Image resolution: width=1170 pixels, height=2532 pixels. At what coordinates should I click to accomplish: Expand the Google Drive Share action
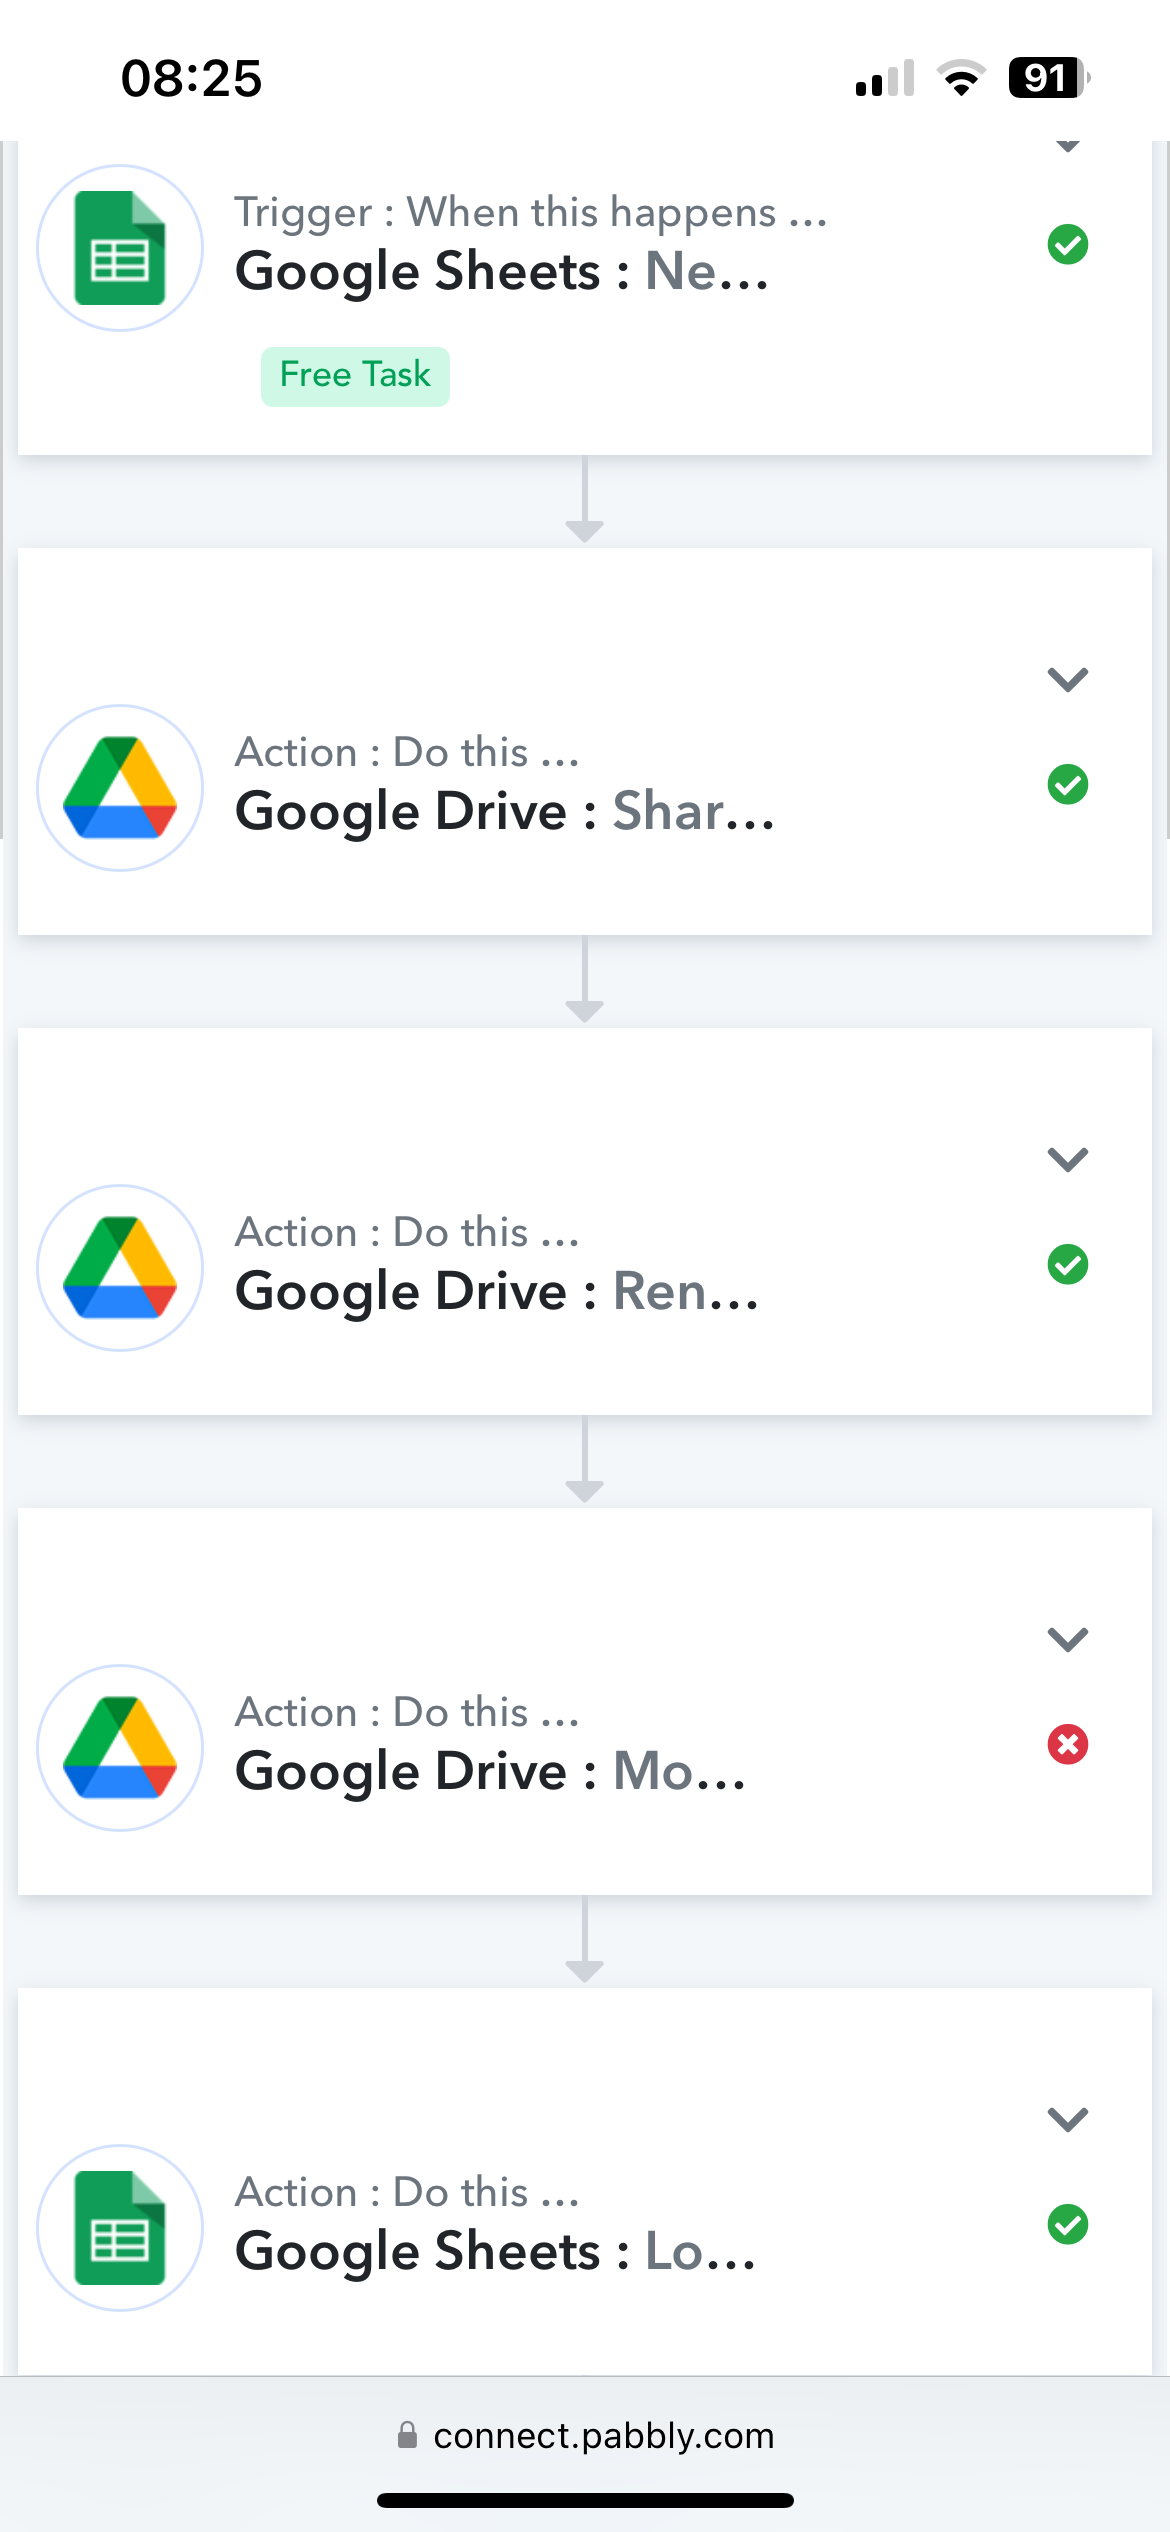[1067, 679]
